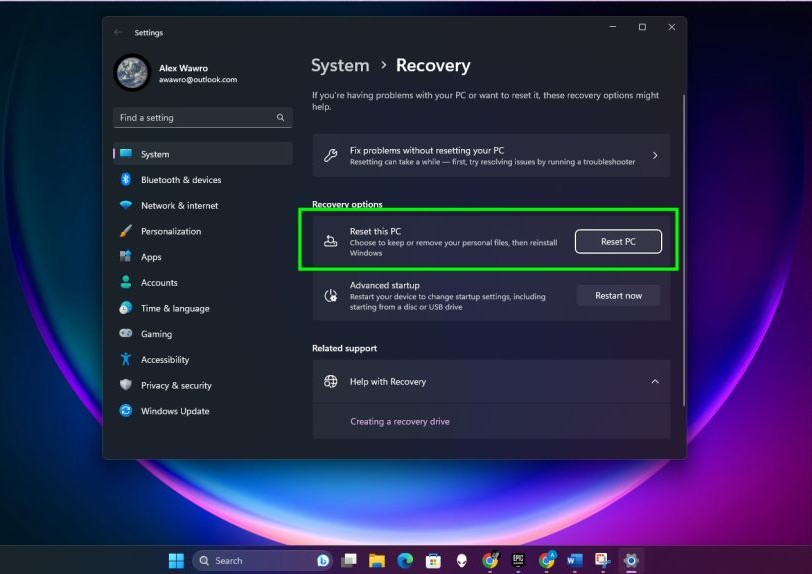Open the Fix problems chevron arrow
This screenshot has height=574, width=812.
coord(655,155)
